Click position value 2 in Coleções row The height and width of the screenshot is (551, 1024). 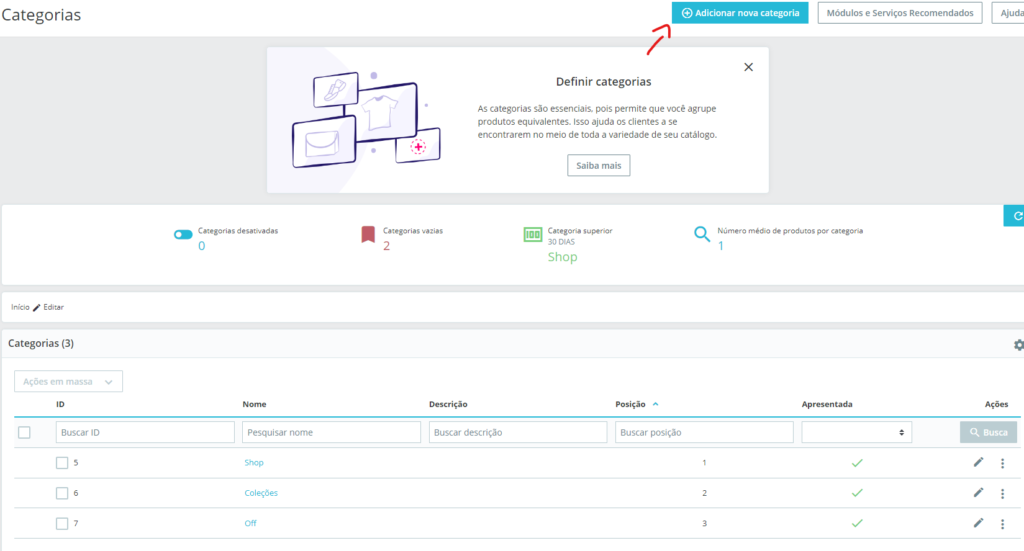pos(704,493)
